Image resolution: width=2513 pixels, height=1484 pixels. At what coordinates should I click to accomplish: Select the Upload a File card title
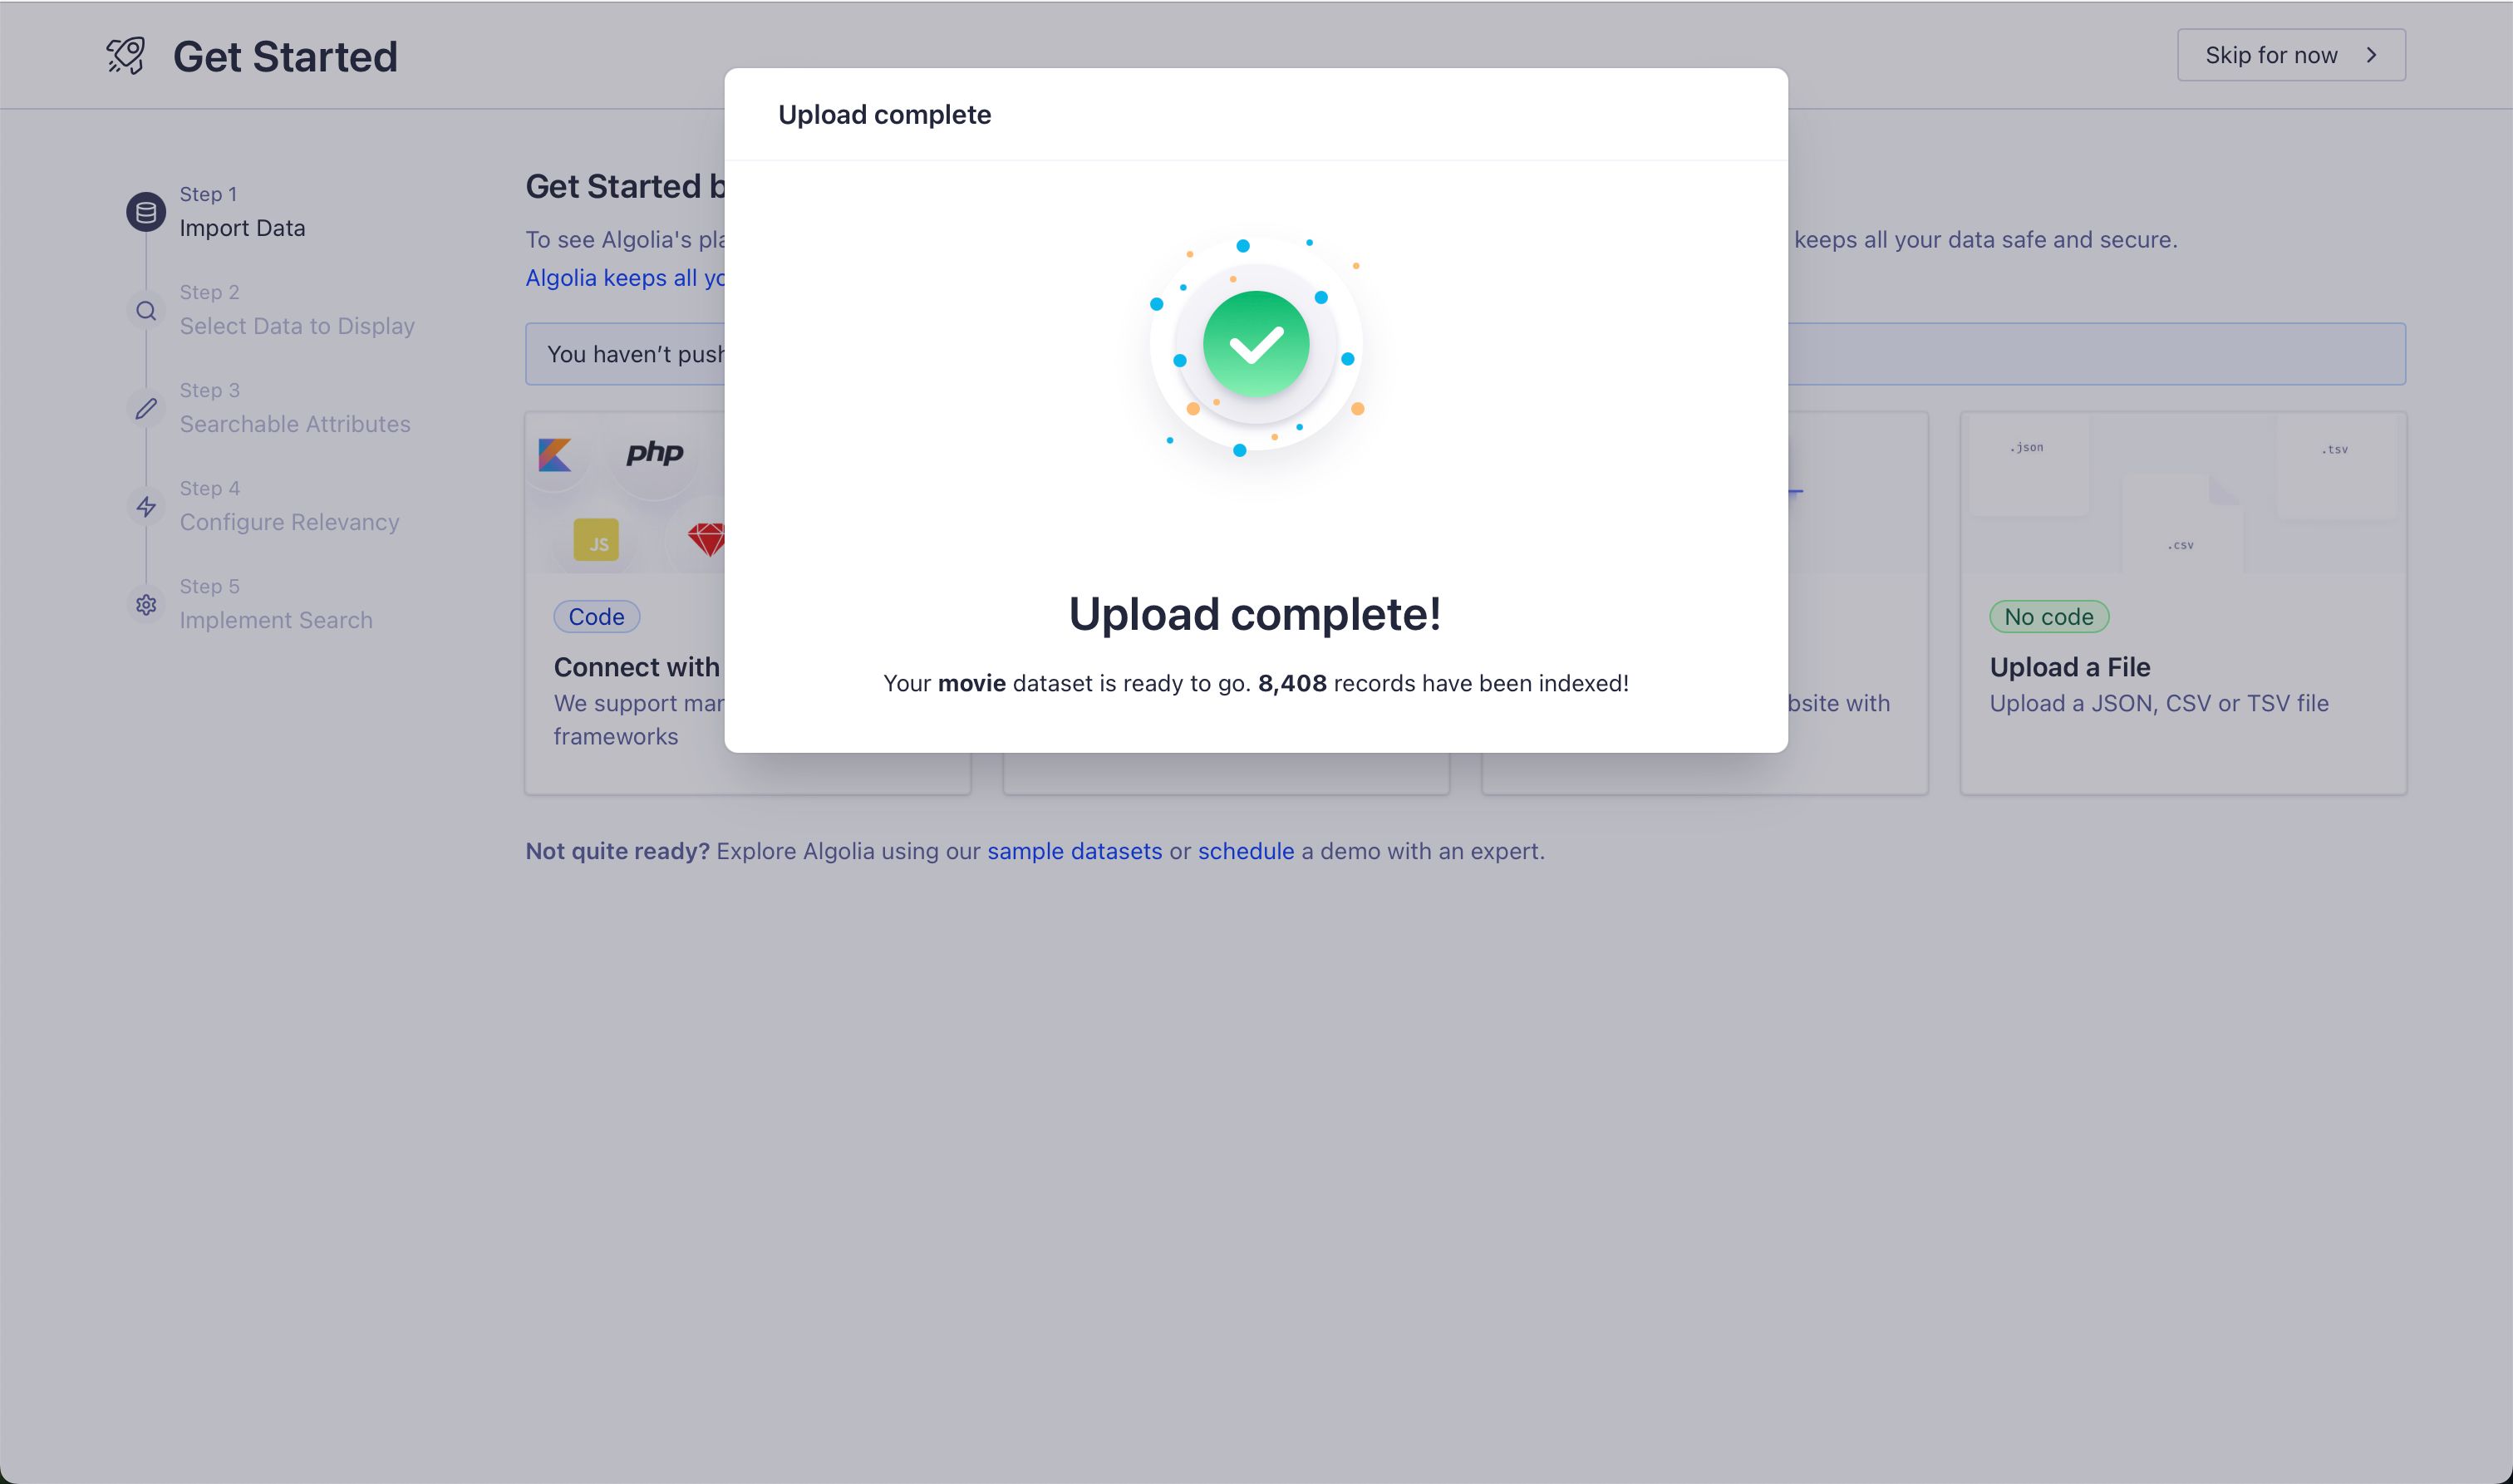point(2069,667)
